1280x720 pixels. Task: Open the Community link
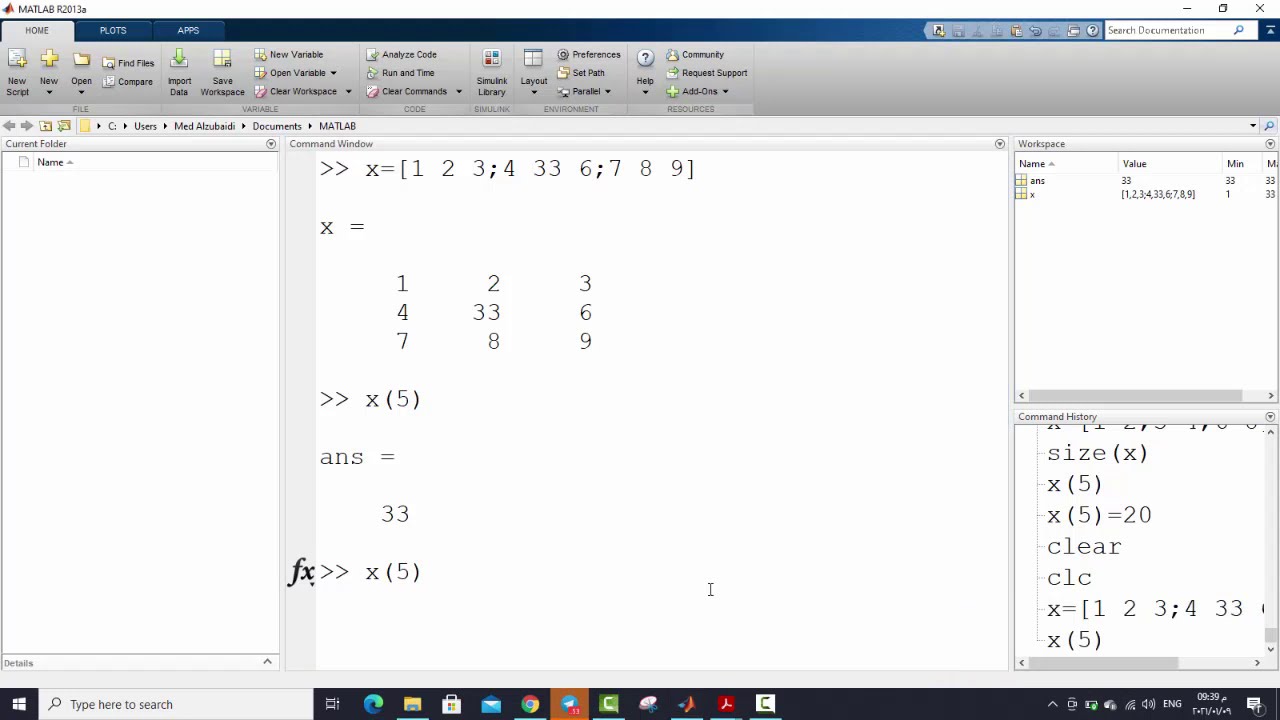tap(695, 55)
